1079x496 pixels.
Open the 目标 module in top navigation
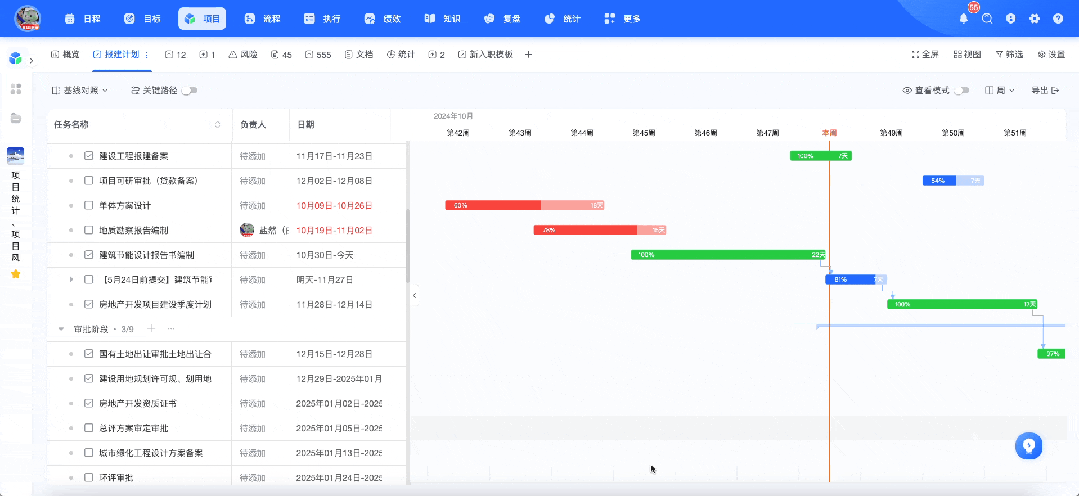tap(142, 19)
